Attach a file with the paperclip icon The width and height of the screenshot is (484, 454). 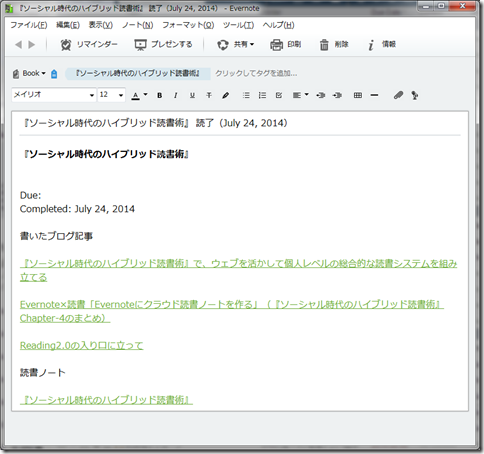[x=398, y=96]
